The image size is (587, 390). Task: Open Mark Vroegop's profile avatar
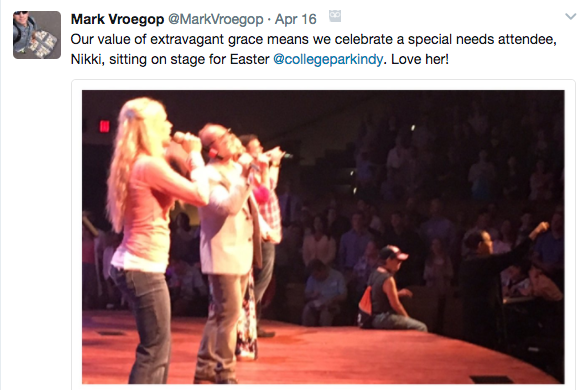pyautogui.click(x=37, y=35)
